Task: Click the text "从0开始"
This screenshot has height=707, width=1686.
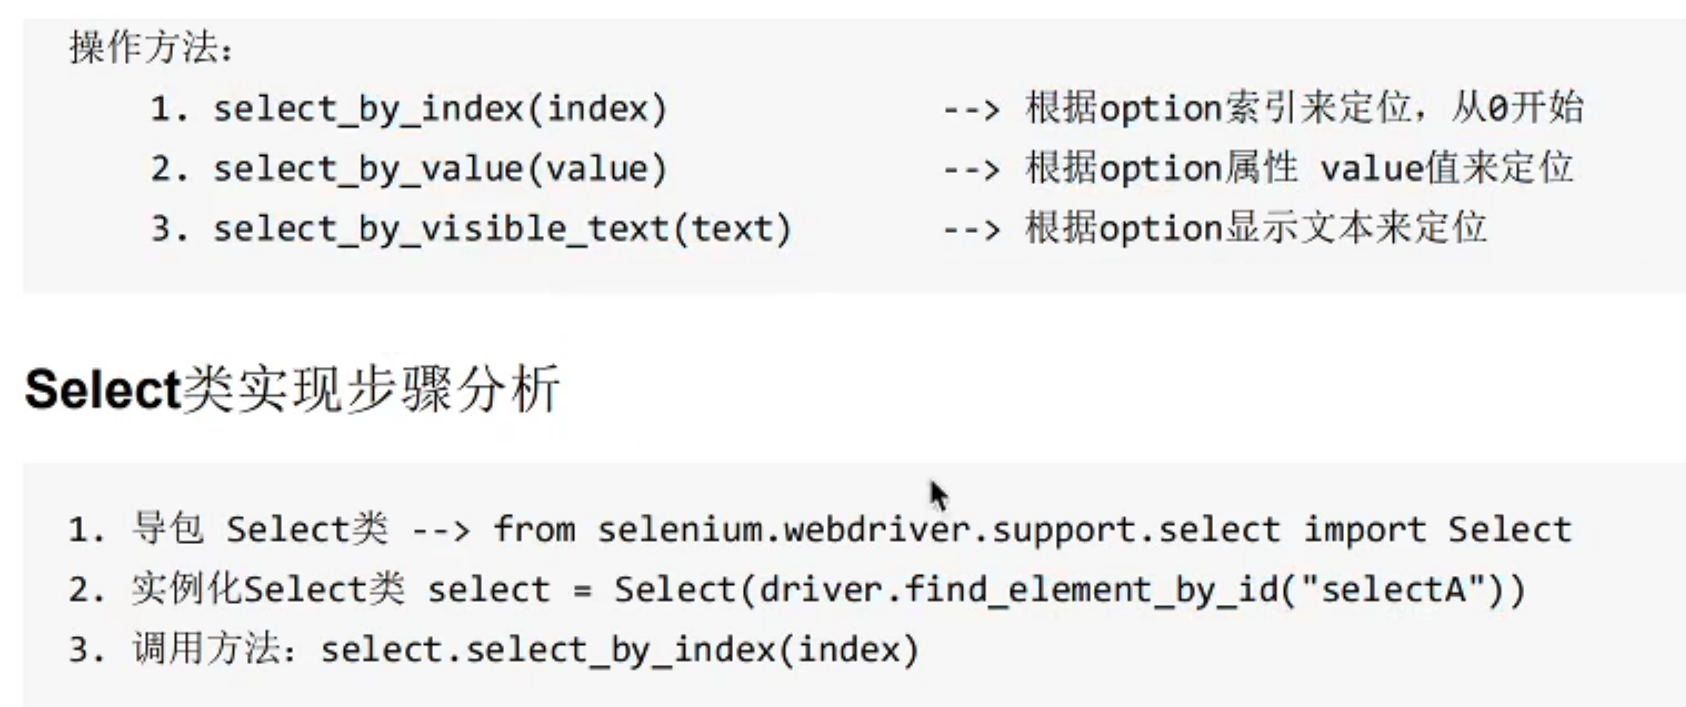Action: [x=1517, y=108]
